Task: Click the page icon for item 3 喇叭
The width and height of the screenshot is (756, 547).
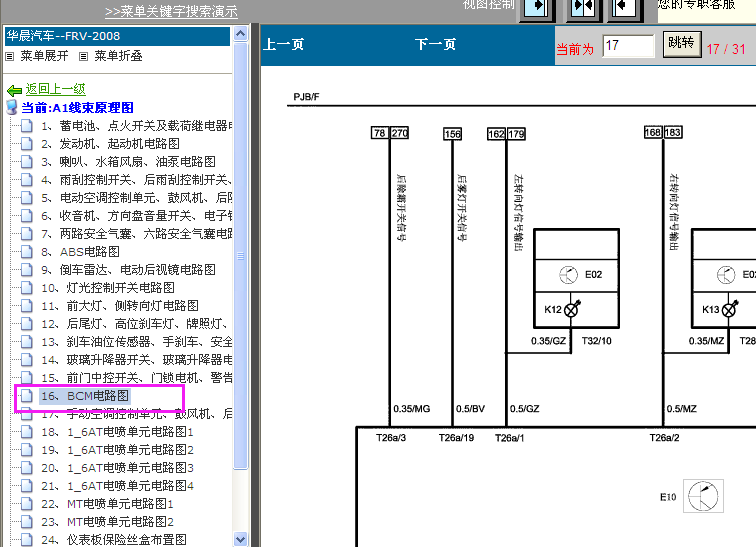Action: (27, 162)
